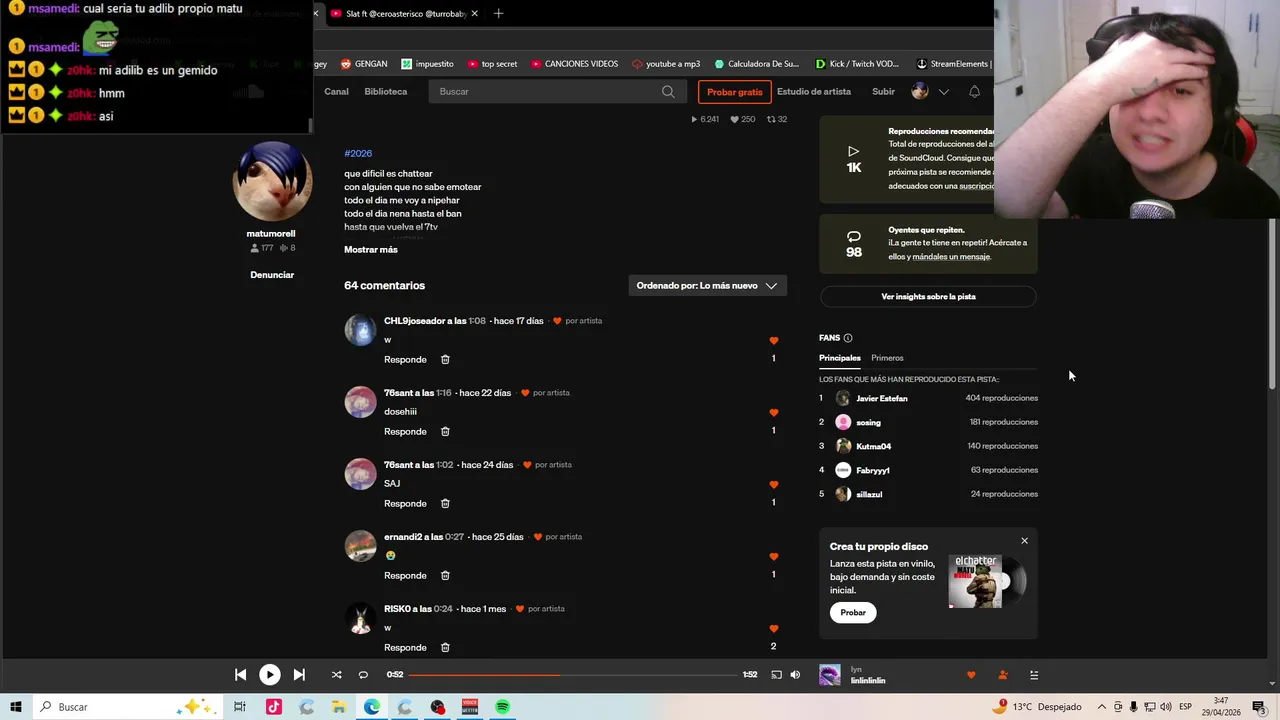Open the sort dropdown Lo más nuevo
Screen dimensions: 1280x720
(707, 286)
